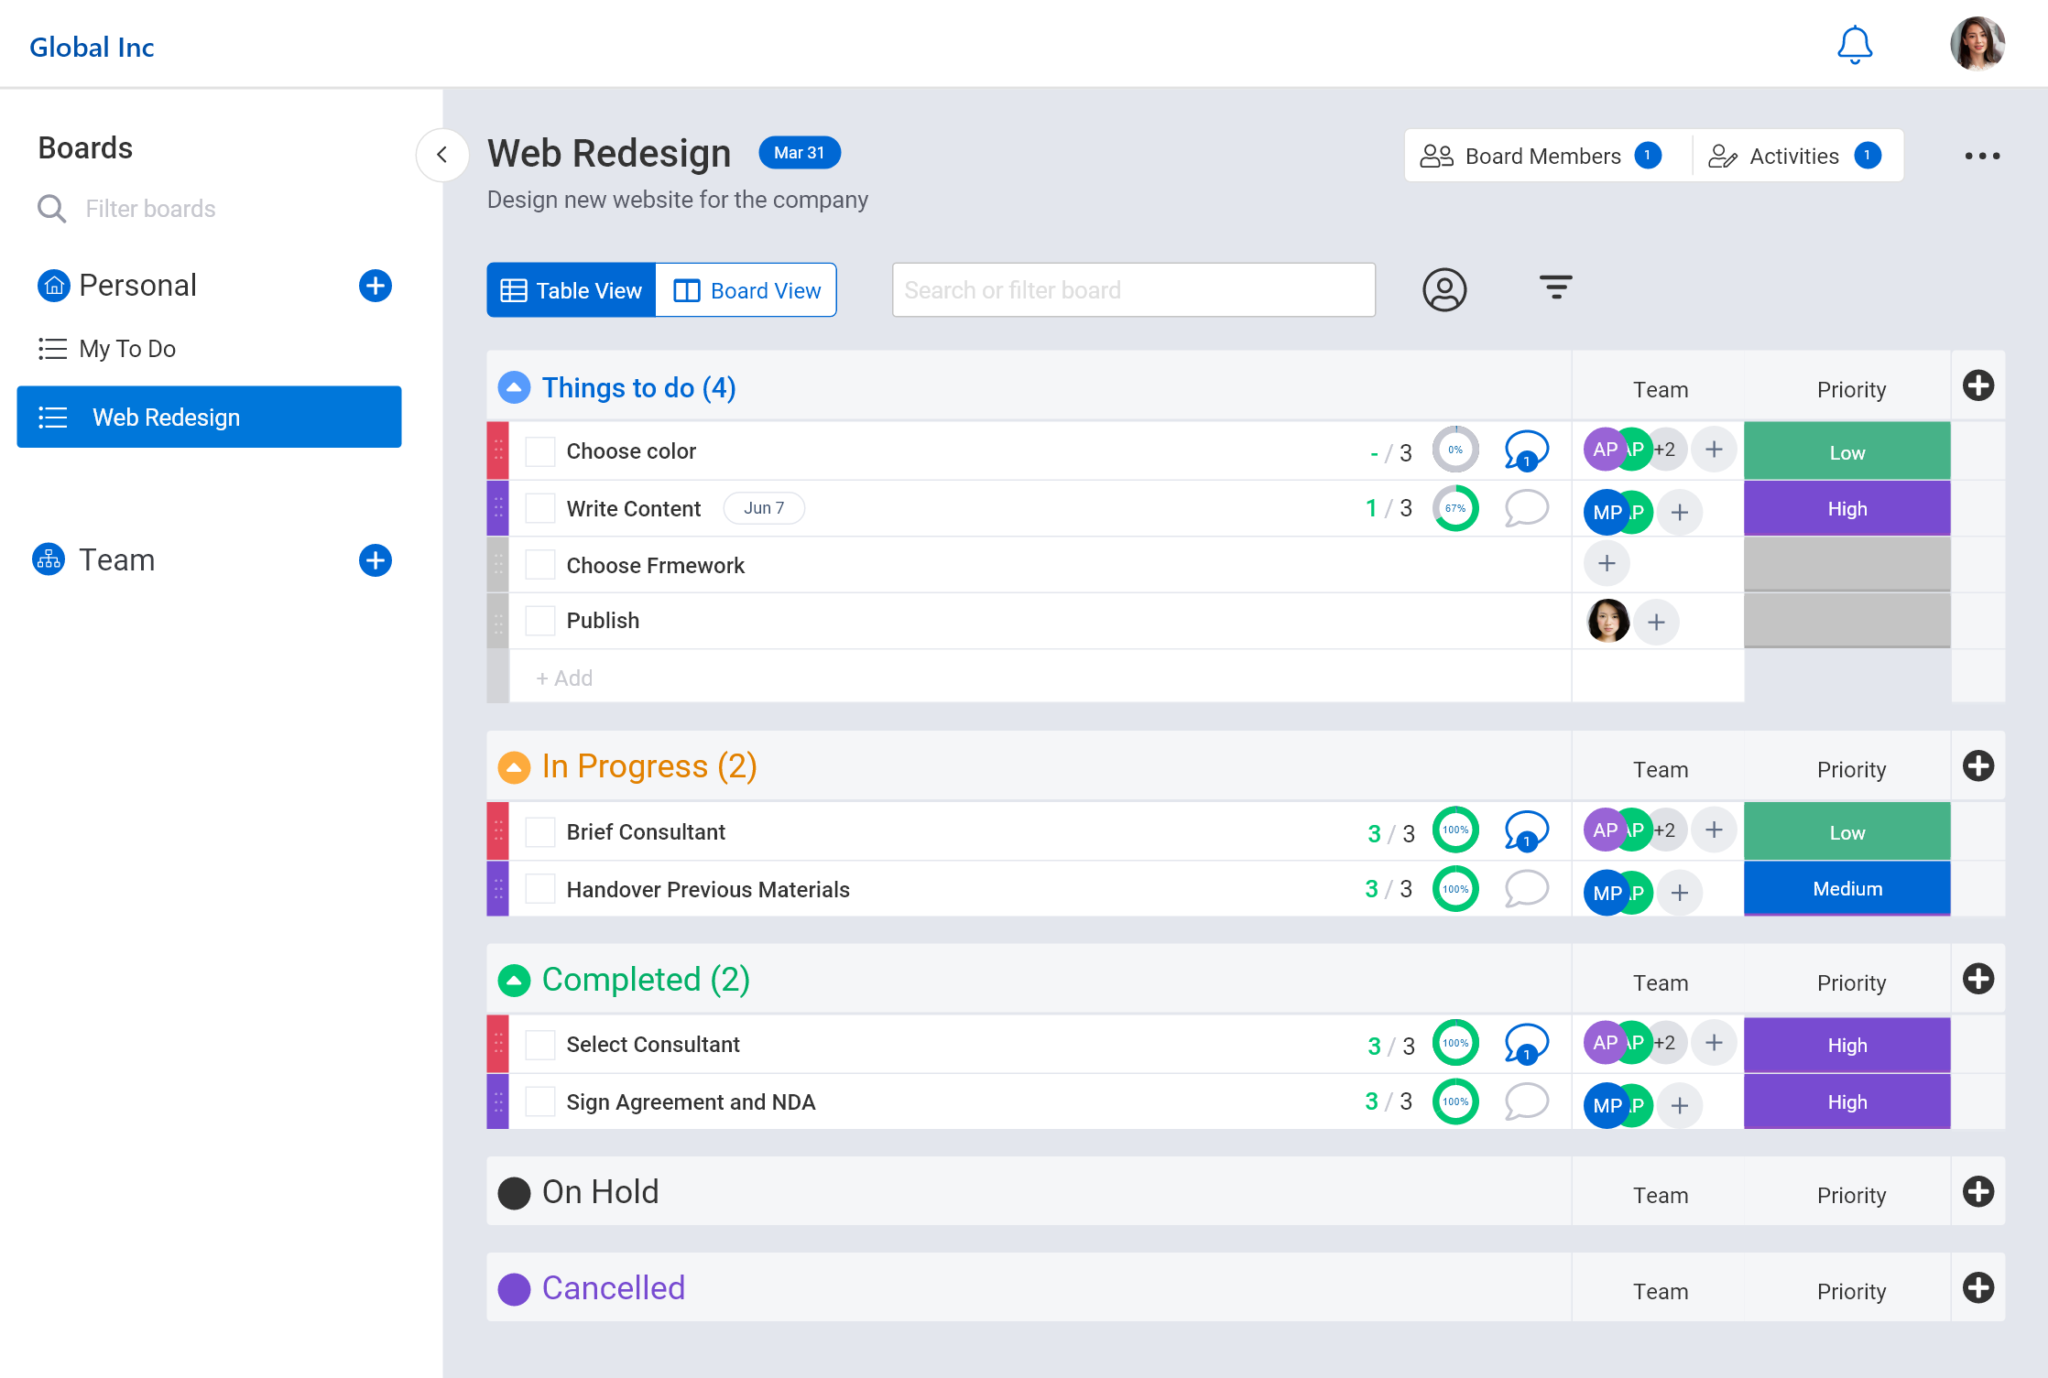Click the back arrow next to Web Redesign
The image size is (2048, 1378).
coord(441,155)
